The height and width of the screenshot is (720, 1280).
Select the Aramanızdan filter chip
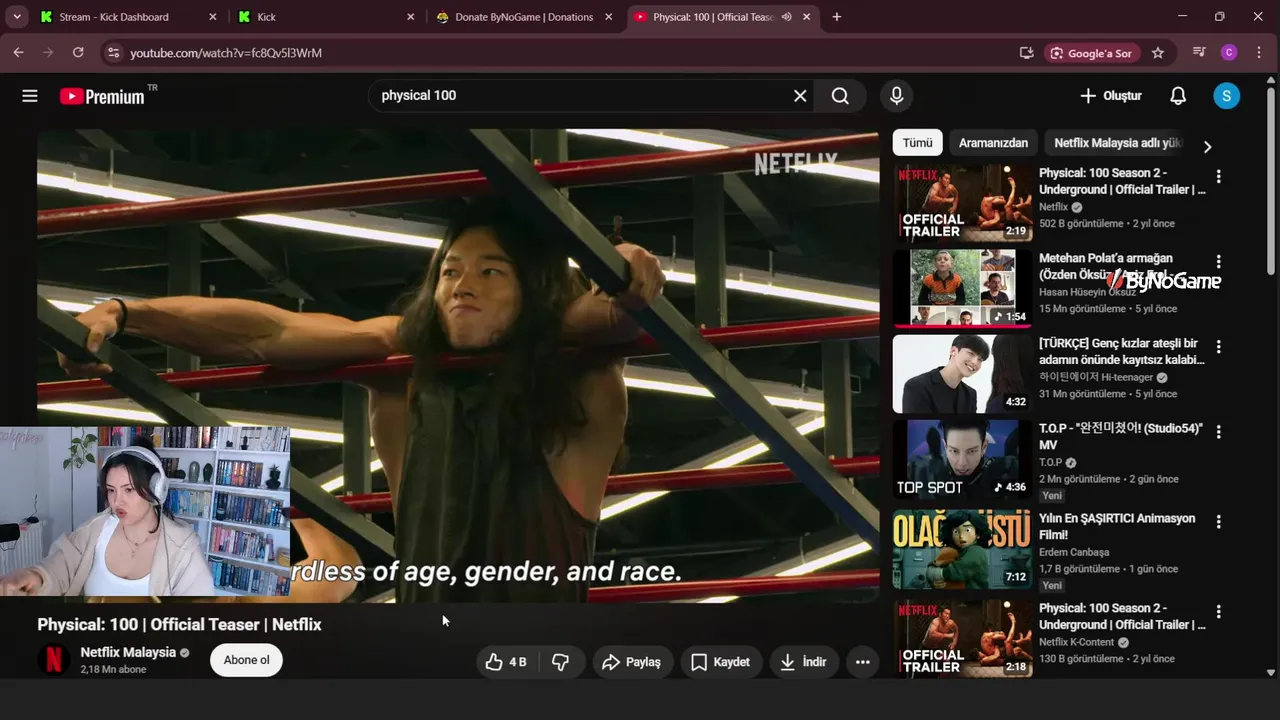tap(993, 143)
